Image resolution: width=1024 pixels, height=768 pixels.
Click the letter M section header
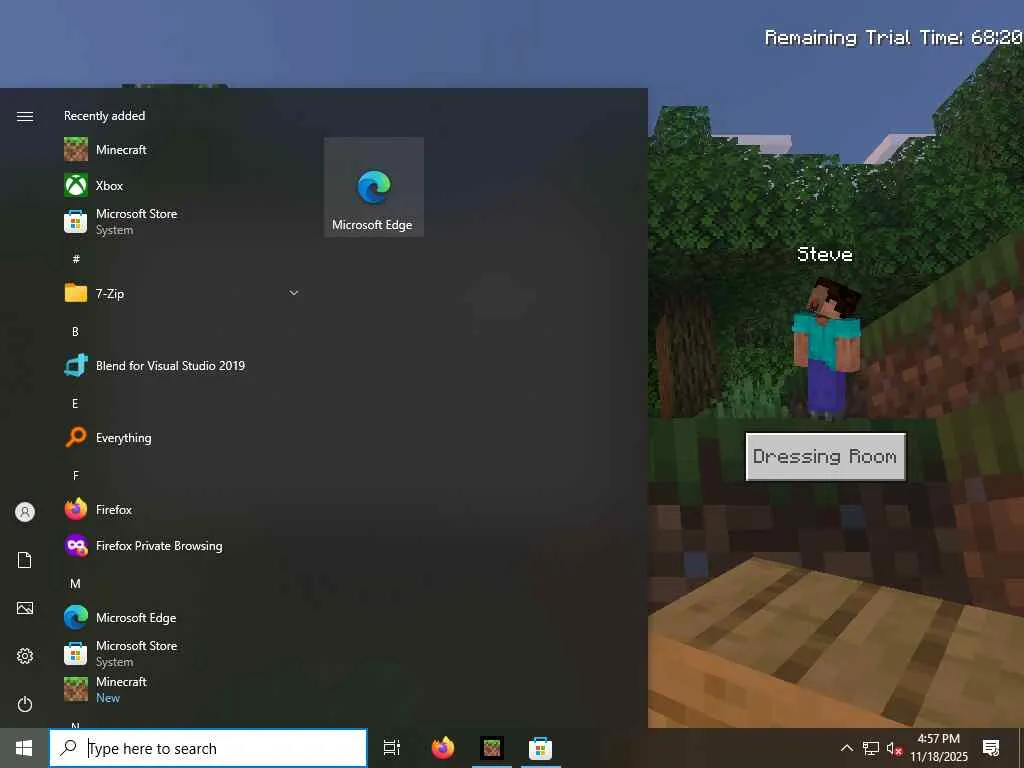pos(76,583)
